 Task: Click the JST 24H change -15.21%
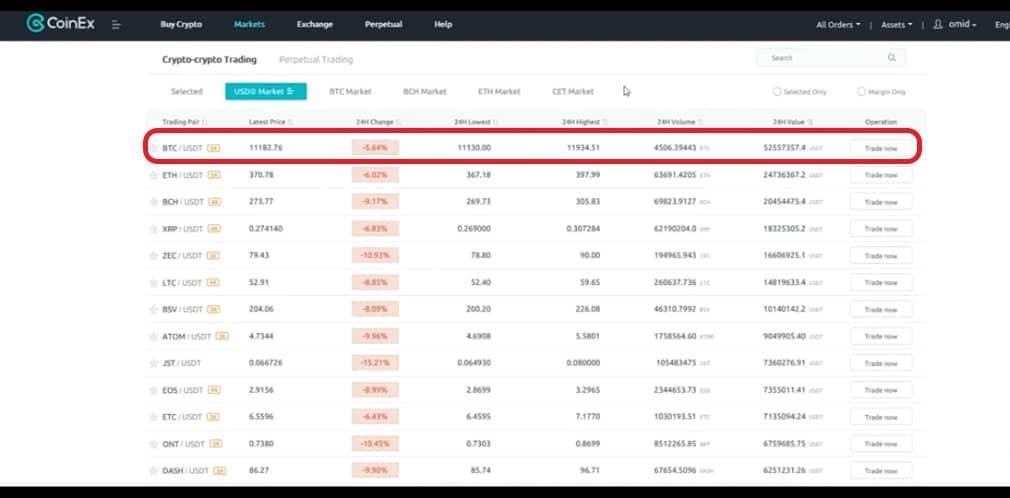[375, 363]
